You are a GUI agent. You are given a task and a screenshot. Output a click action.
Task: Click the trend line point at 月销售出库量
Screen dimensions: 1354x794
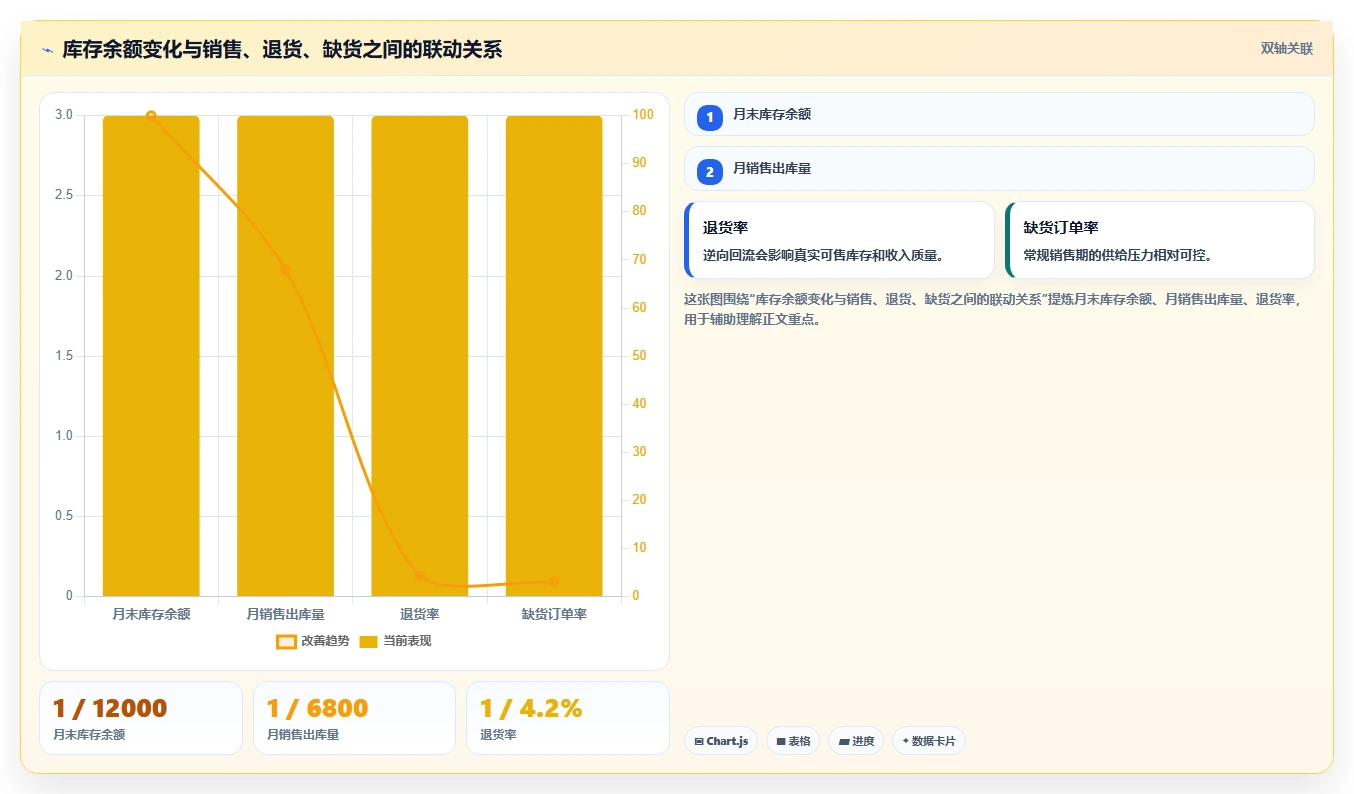point(285,269)
